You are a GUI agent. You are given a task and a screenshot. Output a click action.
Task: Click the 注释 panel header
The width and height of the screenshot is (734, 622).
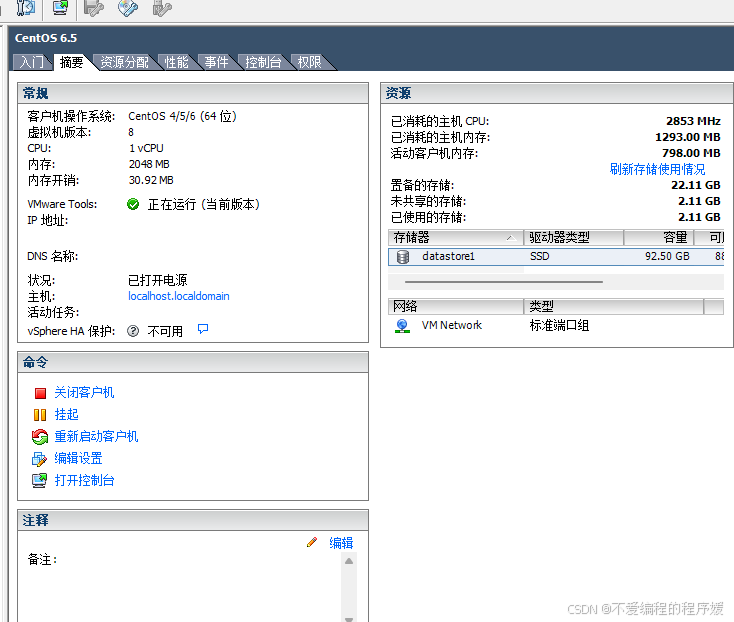[x=193, y=520]
